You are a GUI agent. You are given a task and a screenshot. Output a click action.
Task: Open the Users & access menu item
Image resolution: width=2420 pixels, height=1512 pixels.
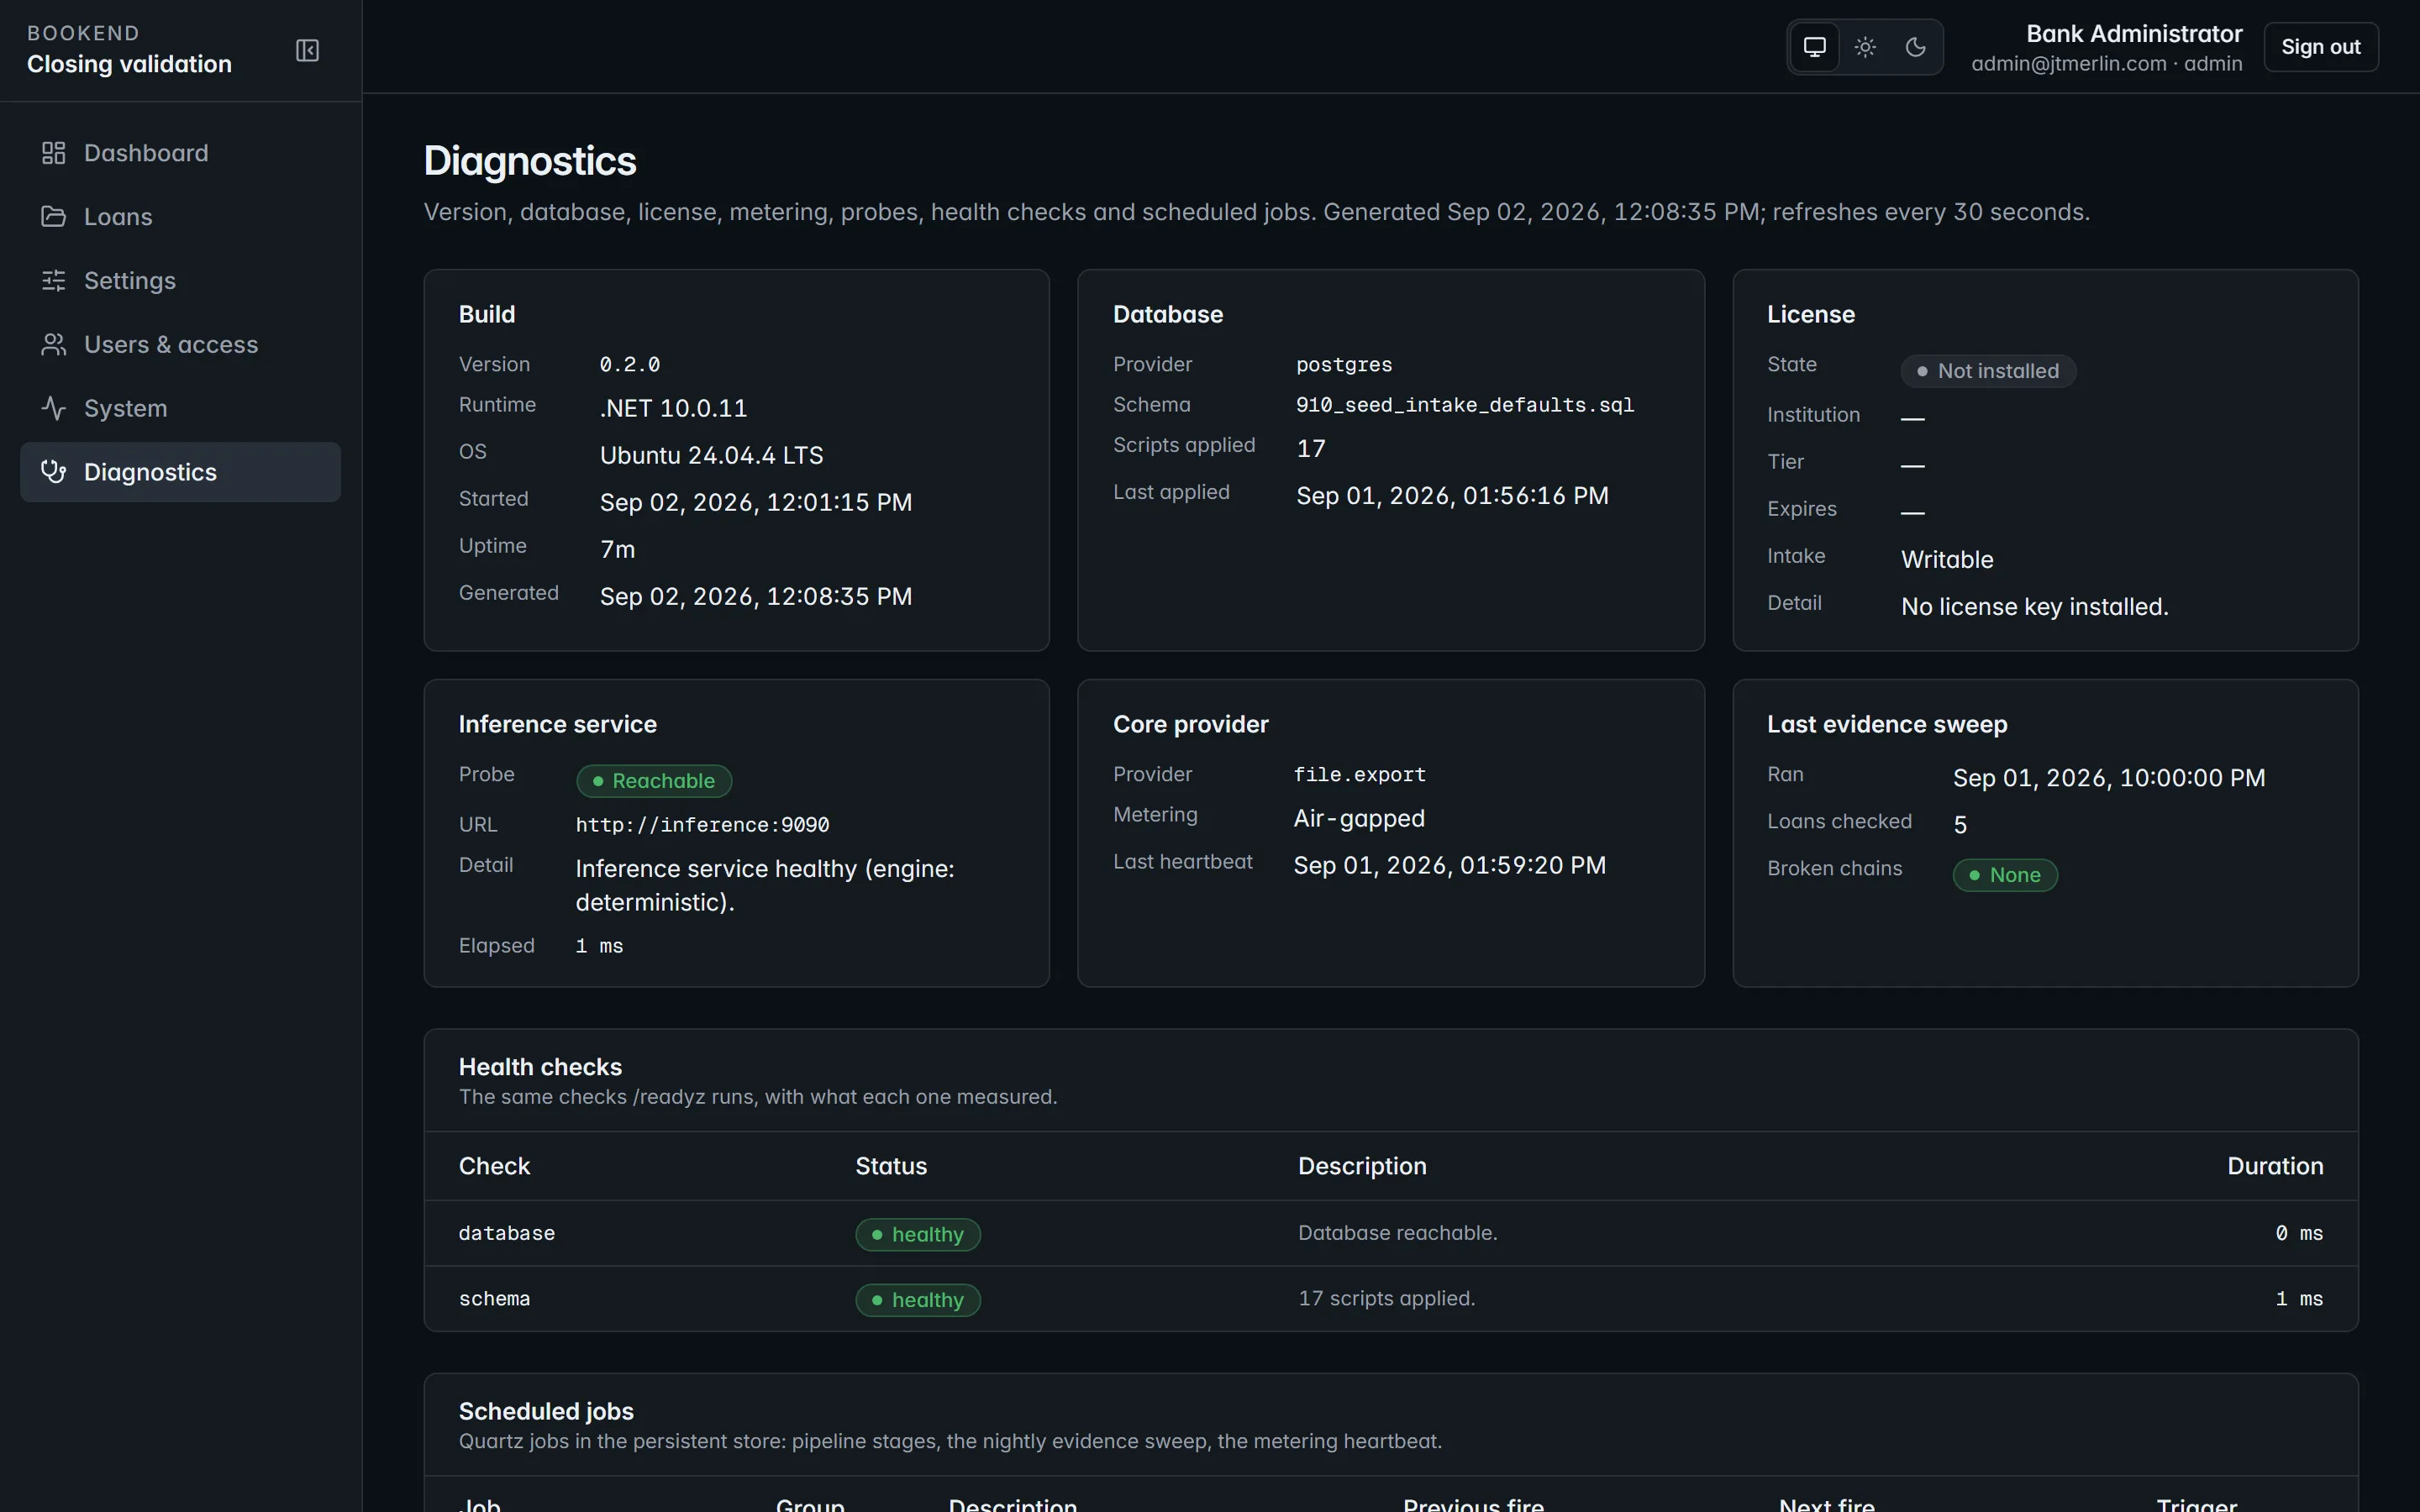point(180,345)
